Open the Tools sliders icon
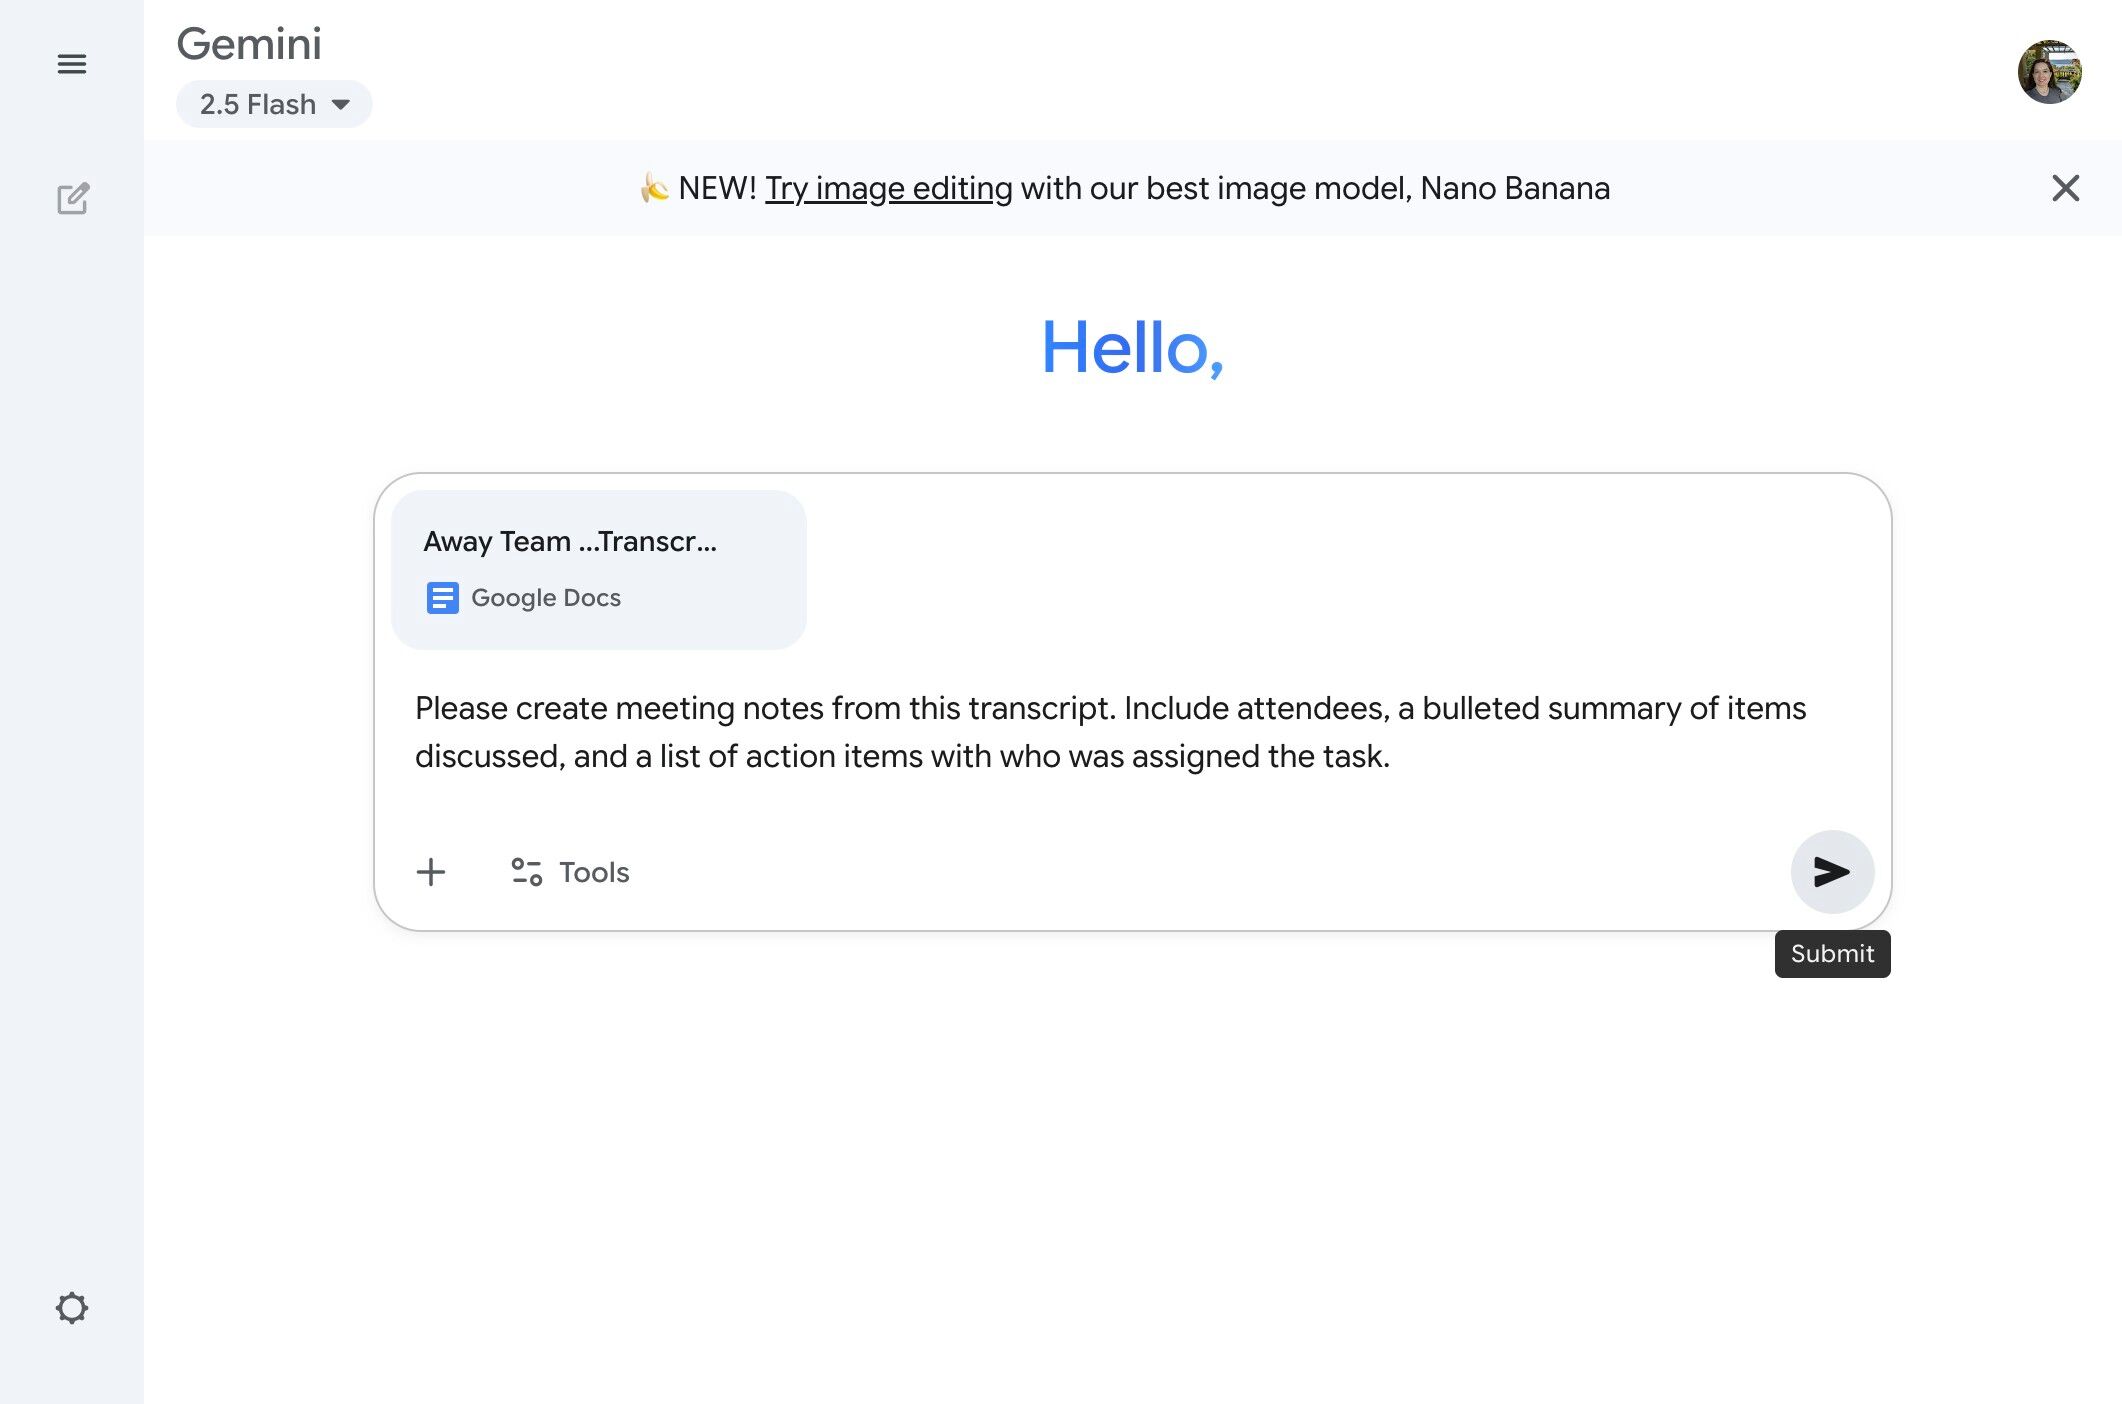Image resolution: width=2122 pixels, height=1404 pixels. point(526,872)
